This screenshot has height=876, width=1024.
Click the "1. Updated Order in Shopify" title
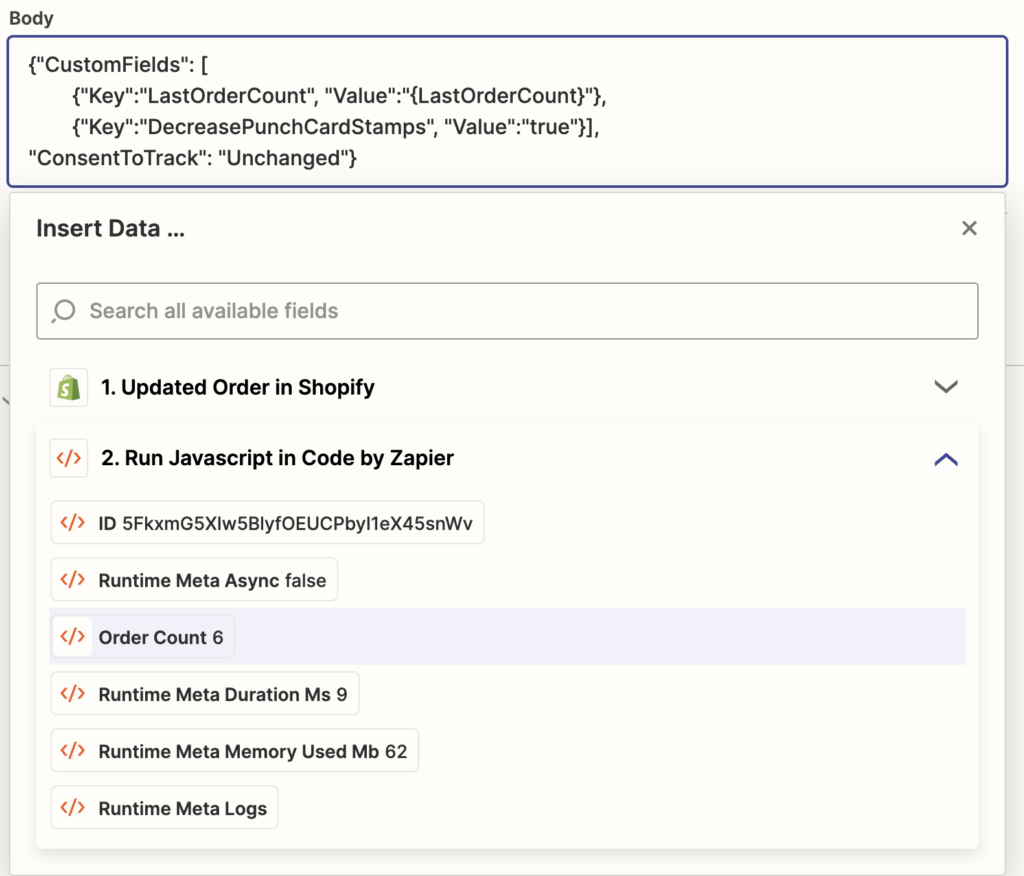click(238, 387)
